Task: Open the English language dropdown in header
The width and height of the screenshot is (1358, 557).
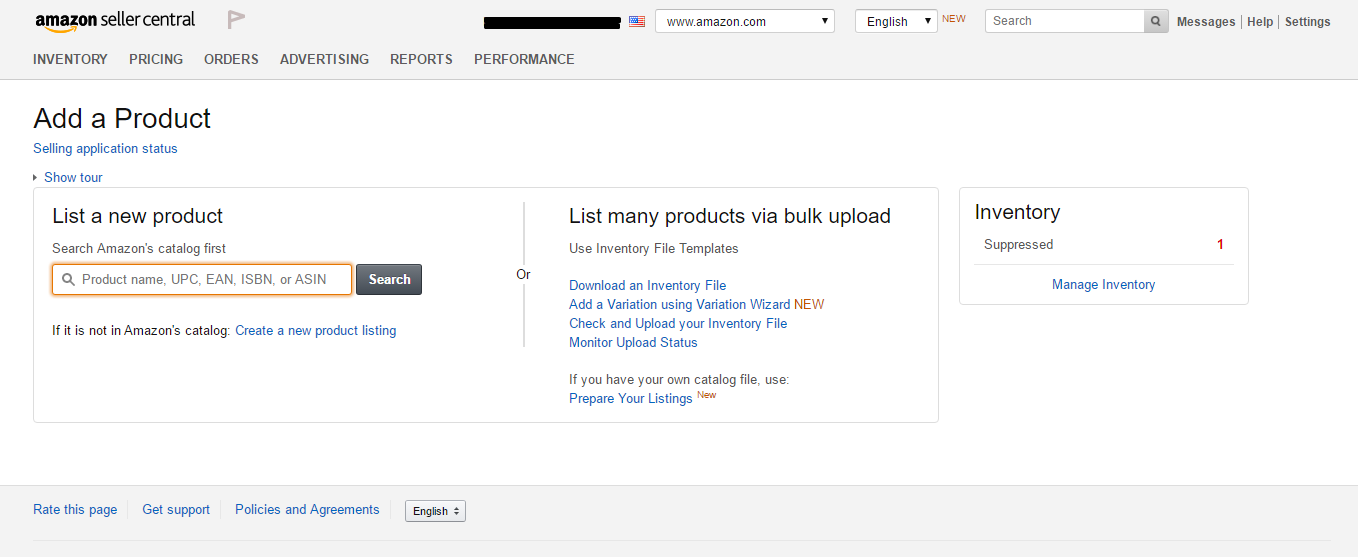Action: tap(896, 21)
